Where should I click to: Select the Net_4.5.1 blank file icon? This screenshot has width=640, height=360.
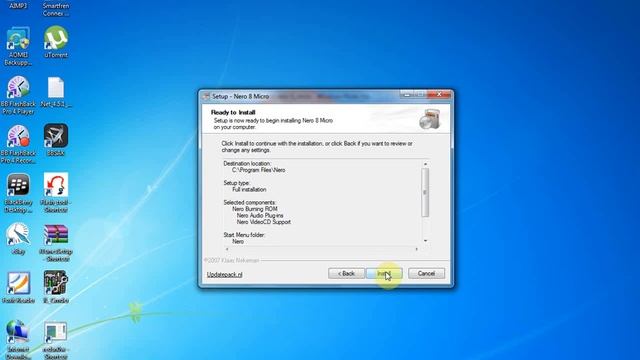point(56,87)
